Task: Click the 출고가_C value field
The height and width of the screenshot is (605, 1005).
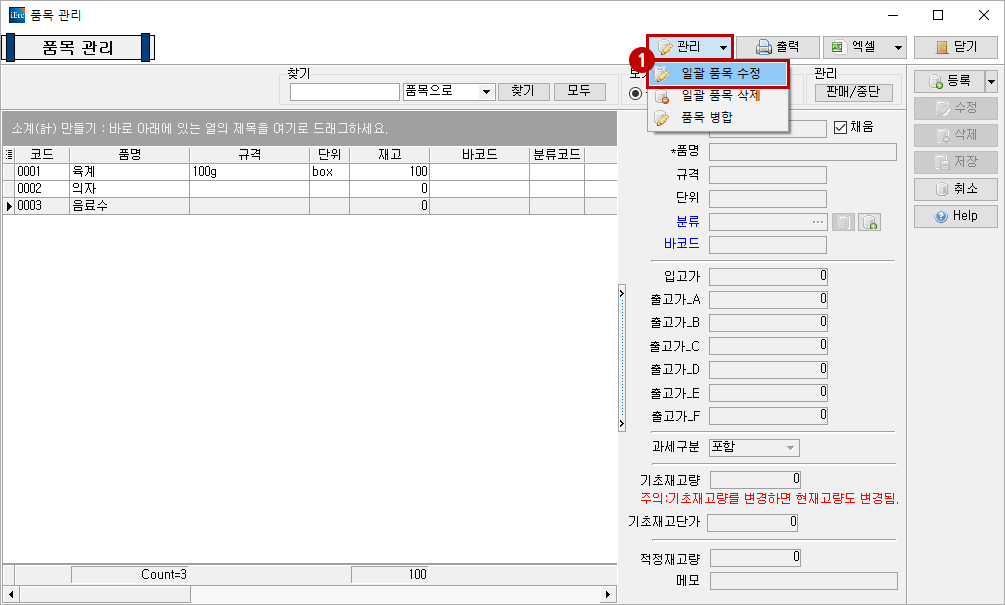Action: 768,346
